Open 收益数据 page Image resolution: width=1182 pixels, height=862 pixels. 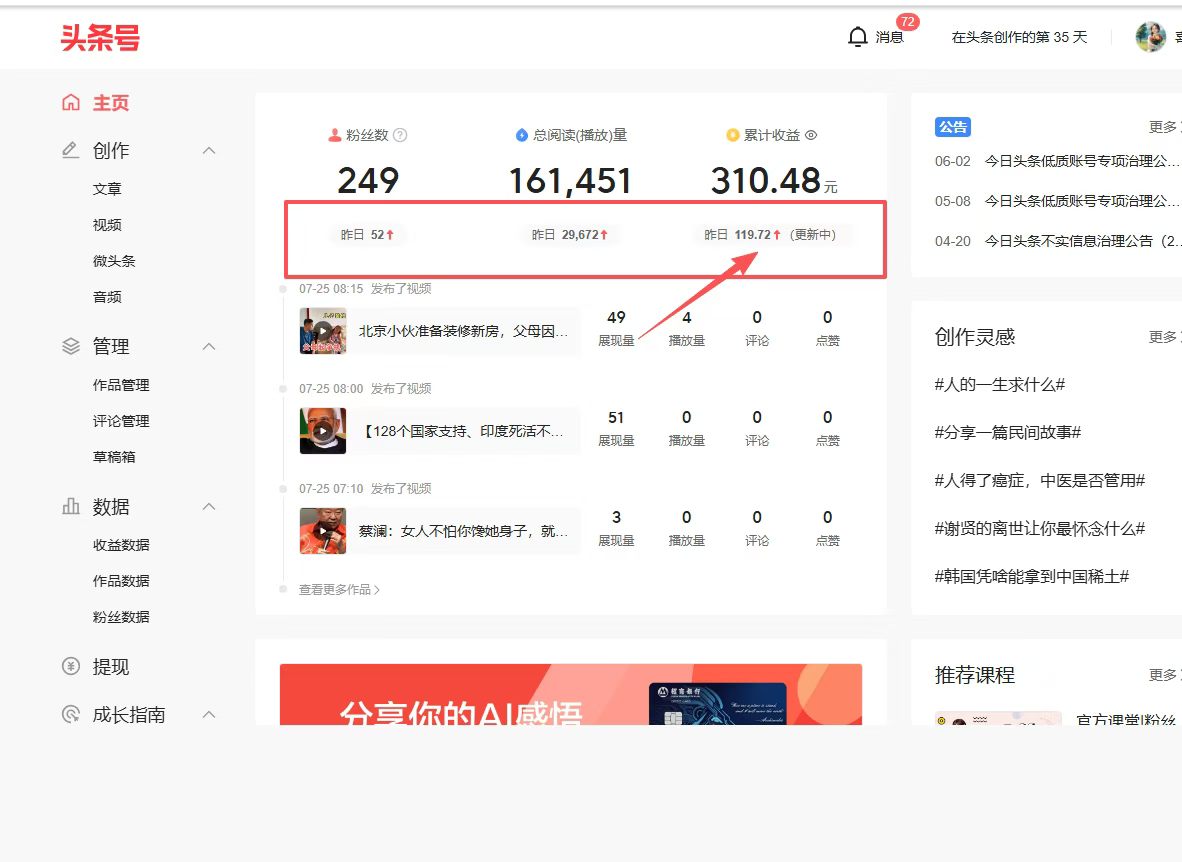[121, 545]
